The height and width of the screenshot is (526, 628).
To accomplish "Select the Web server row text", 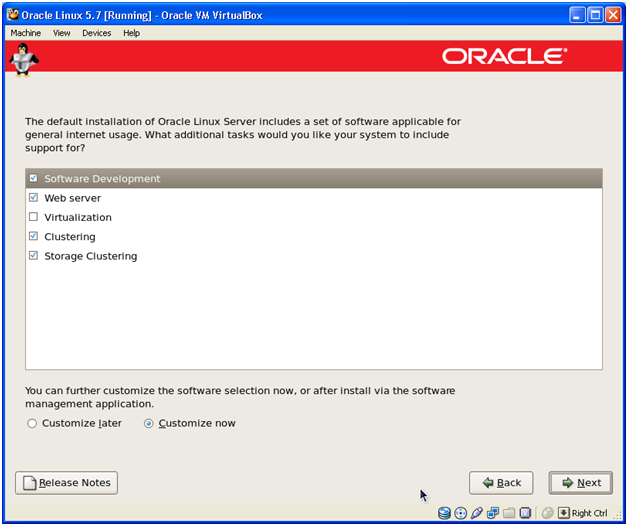I will (72, 198).
